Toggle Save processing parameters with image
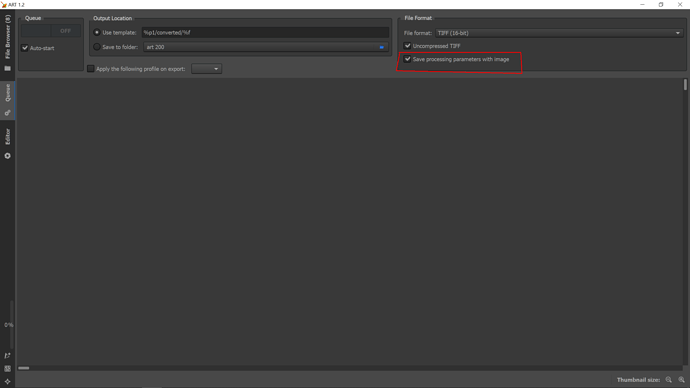Image resolution: width=690 pixels, height=388 pixels. (x=407, y=59)
